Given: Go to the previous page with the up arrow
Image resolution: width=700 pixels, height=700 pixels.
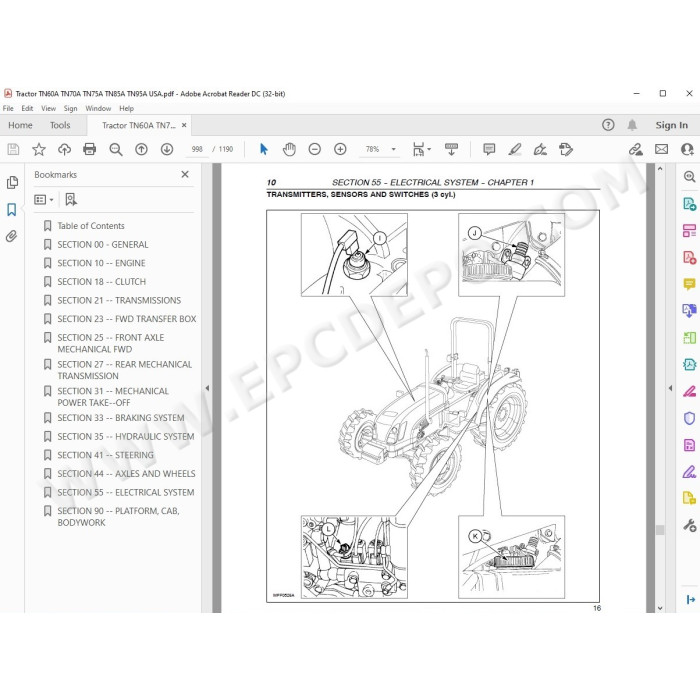Looking at the screenshot, I should [142, 149].
